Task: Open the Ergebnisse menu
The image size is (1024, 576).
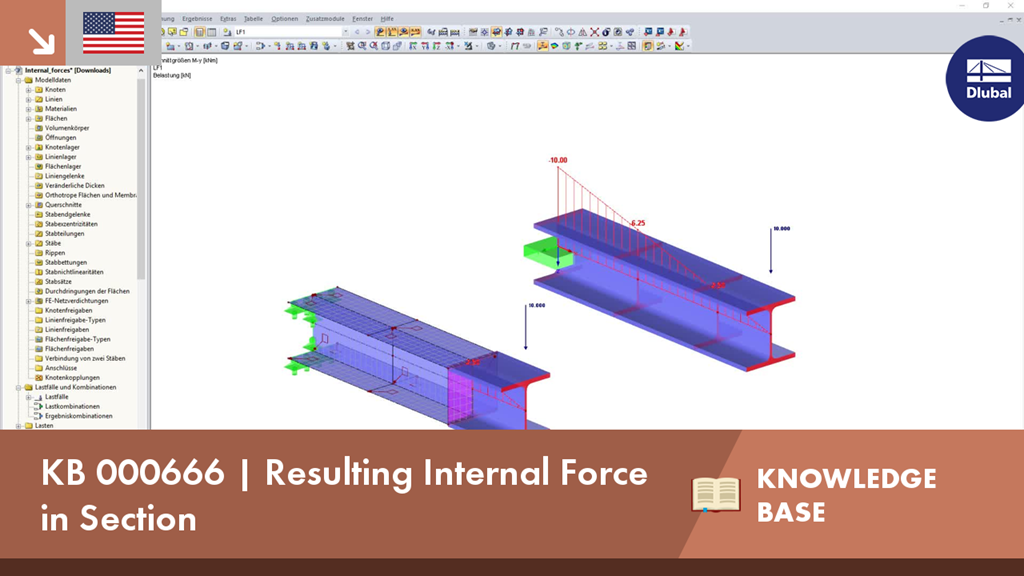Action: [197, 19]
